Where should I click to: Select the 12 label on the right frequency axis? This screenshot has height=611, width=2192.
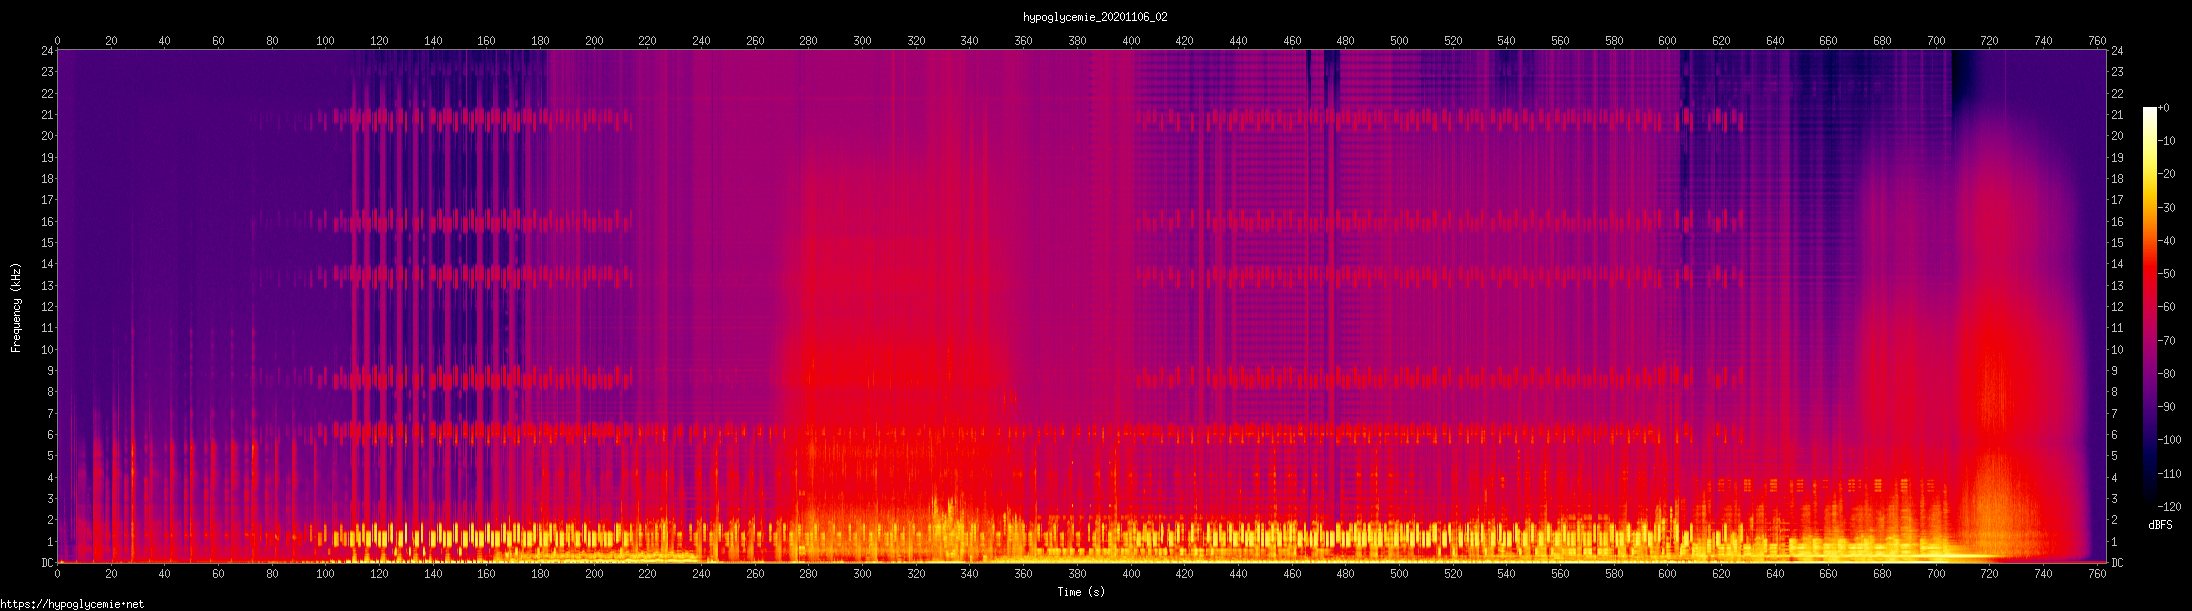pyautogui.click(x=2117, y=307)
